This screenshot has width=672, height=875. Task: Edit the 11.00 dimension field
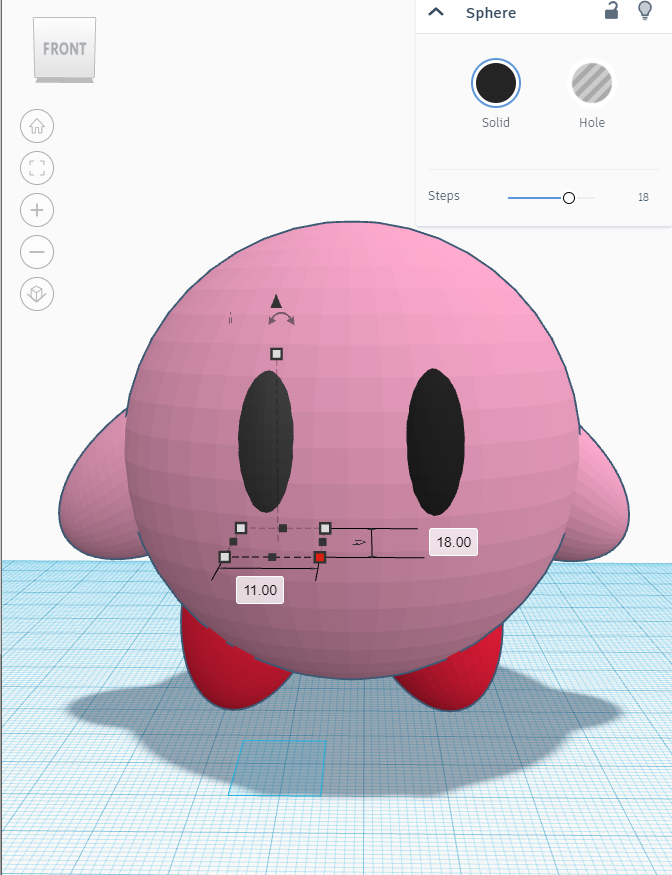click(x=260, y=590)
